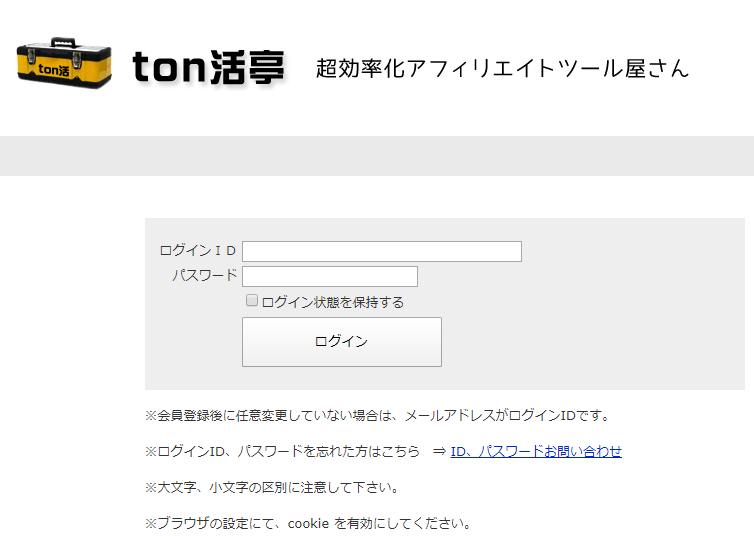Viewport: 754px width, 536px height.
Task: Click the ログイン状態を保持する label text
Action: pos(332,302)
